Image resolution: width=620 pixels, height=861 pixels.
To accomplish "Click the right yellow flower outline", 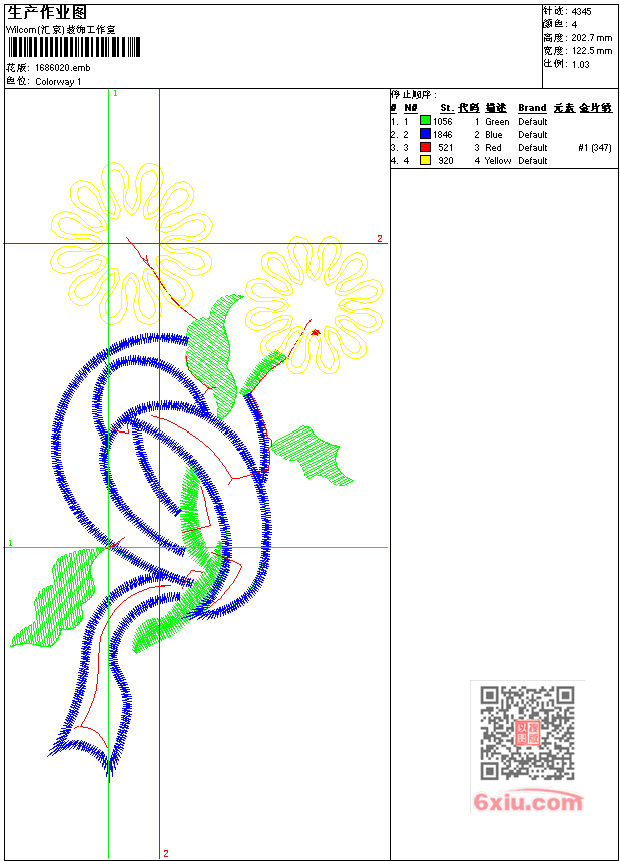I will click(x=314, y=305).
